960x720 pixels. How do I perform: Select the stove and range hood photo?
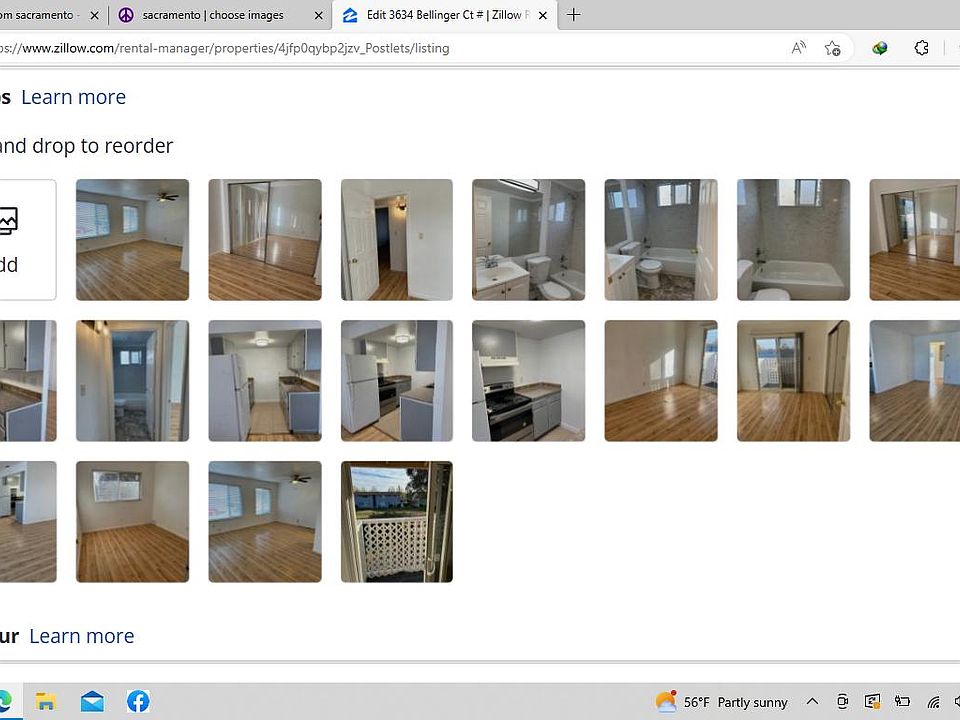tap(528, 381)
